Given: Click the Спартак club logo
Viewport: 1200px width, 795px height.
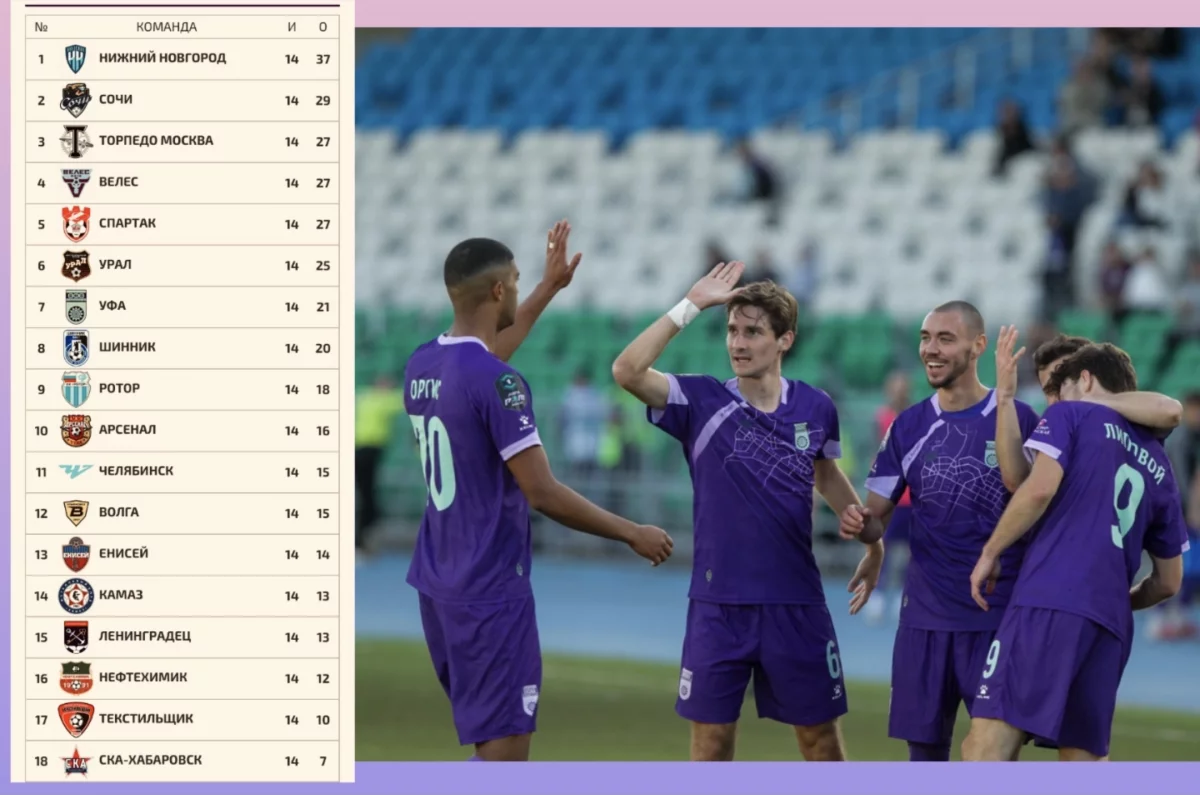Looking at the screenshot, I should (x=75, y=224).
